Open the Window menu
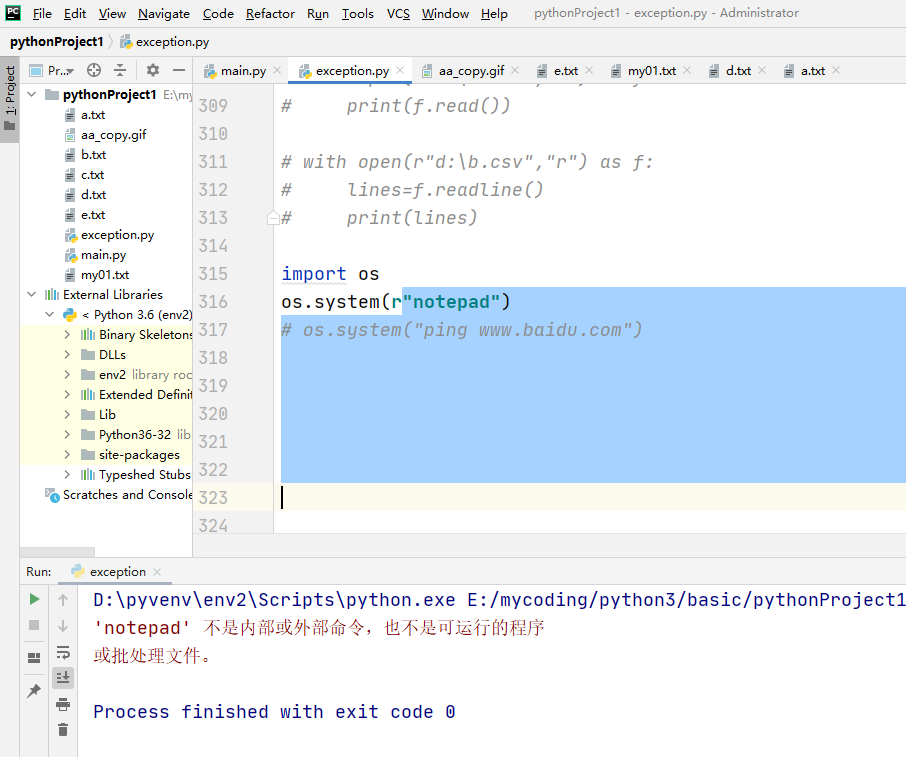 (x=445, y=13)
